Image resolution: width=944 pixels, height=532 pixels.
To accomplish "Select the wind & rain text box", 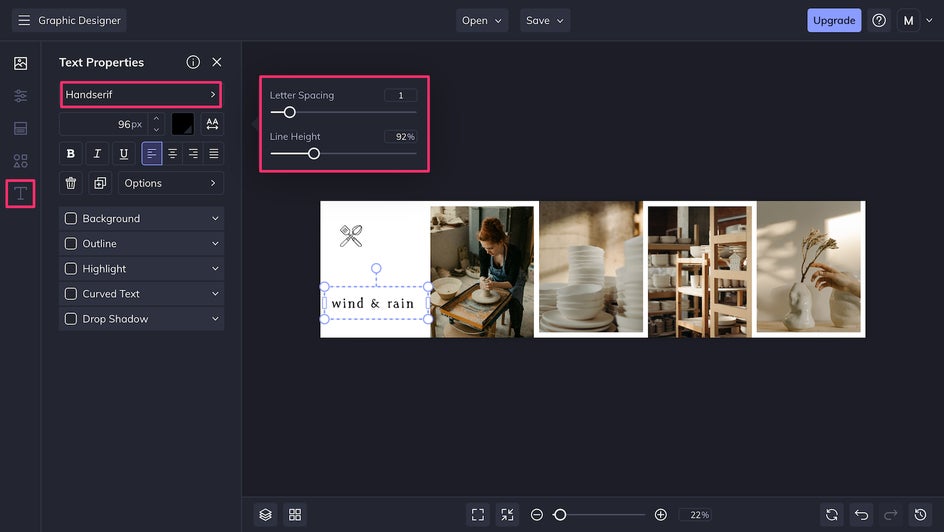I will point(376,303).
